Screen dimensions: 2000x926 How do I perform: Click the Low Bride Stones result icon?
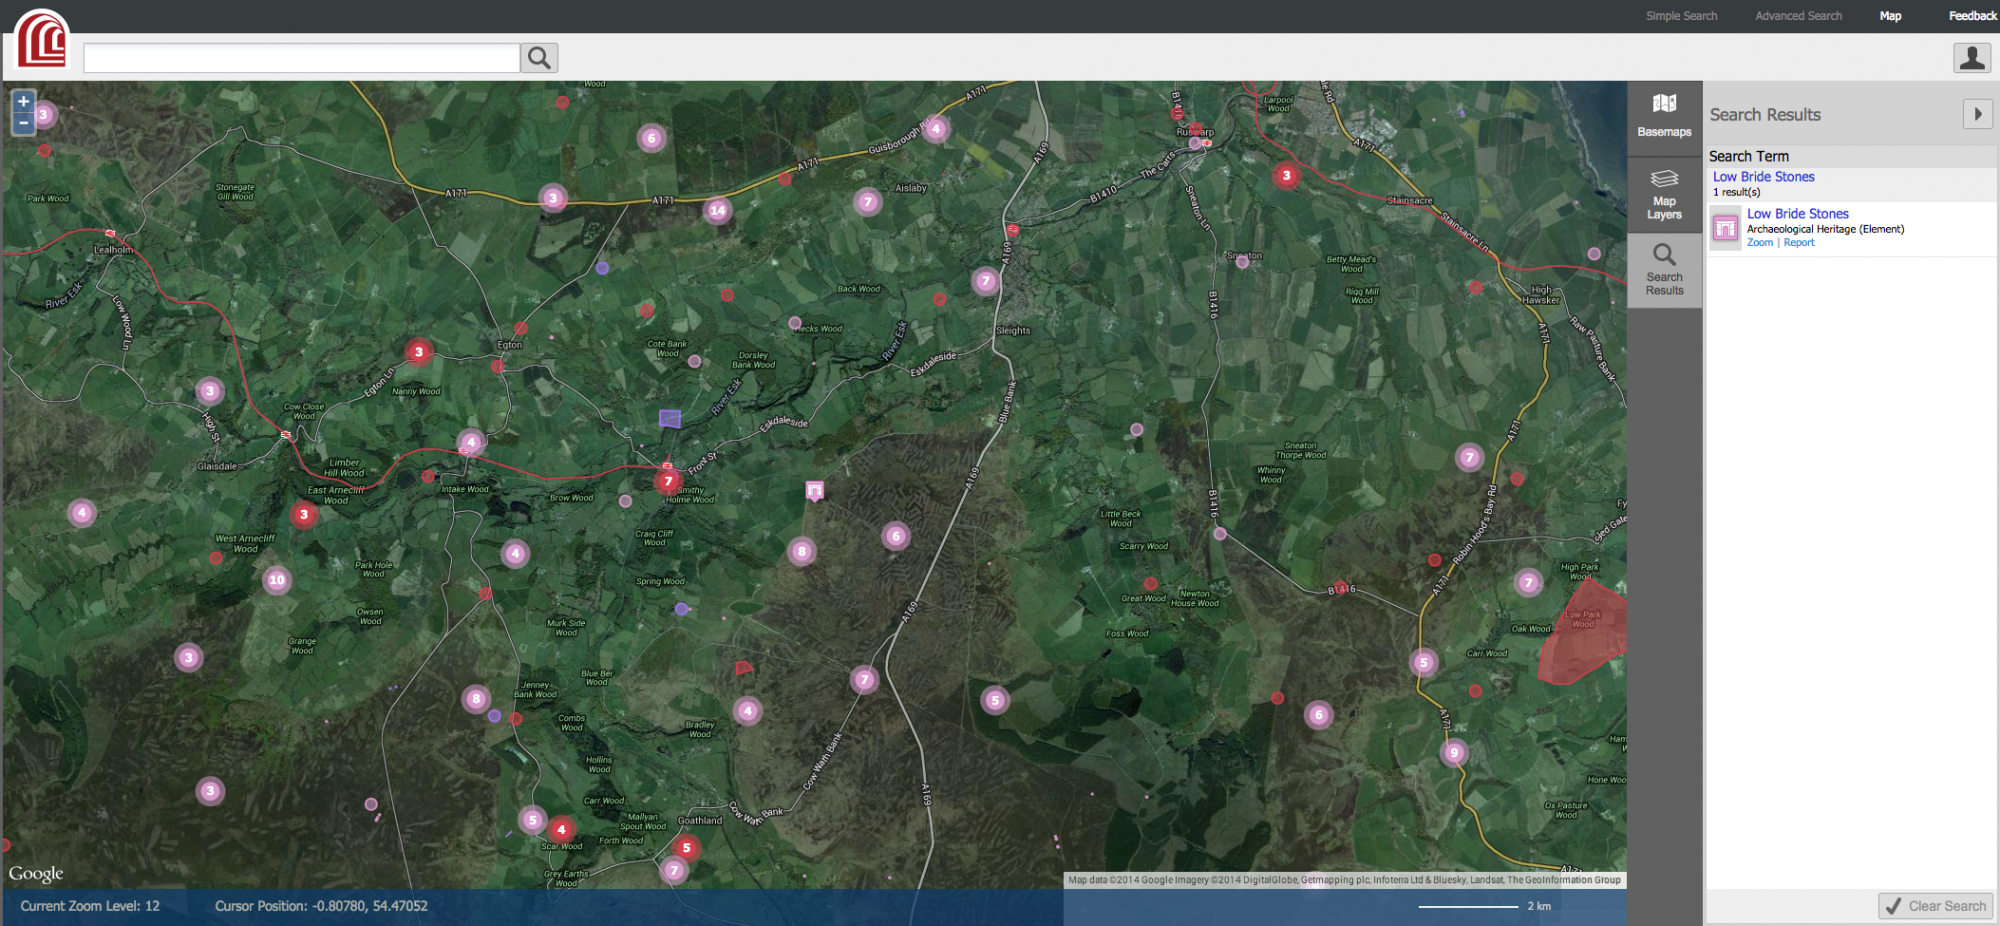tap(1725, 228)
